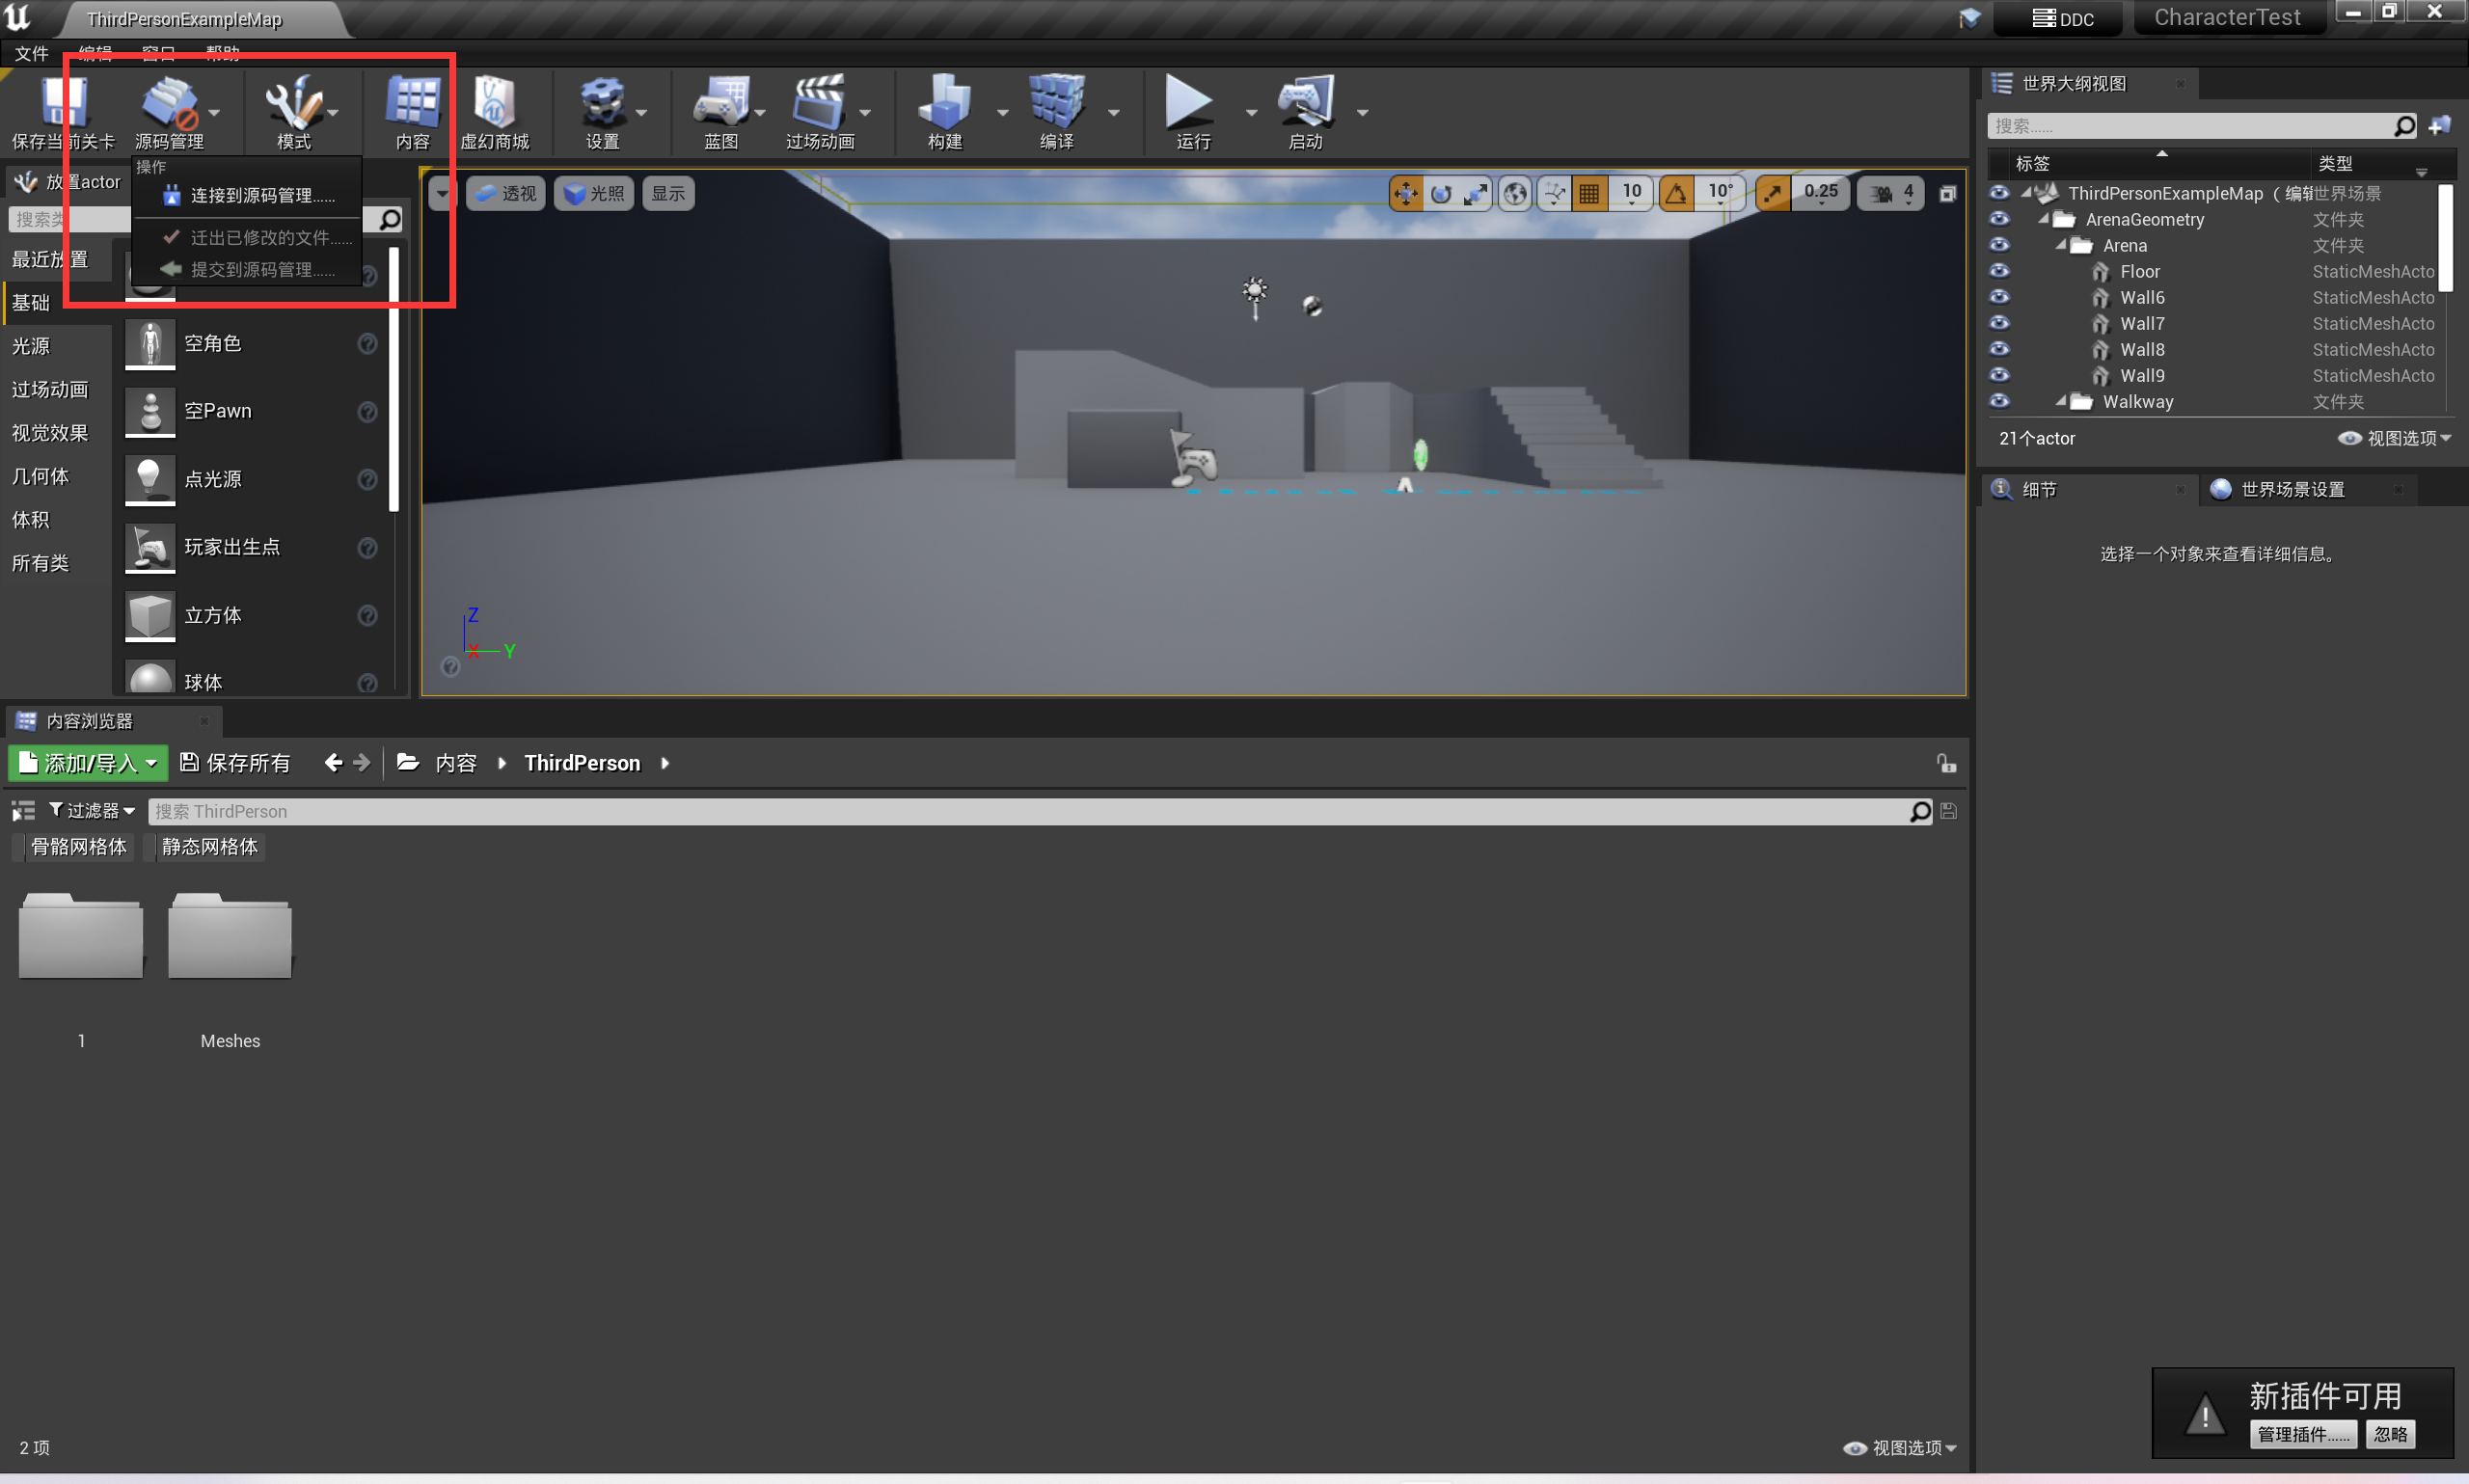Image resolution: width=2469 pixels, height=1484 pixels.
Task: Click 管理插件 in the plugin notification
Action: click(2303, 1433)
